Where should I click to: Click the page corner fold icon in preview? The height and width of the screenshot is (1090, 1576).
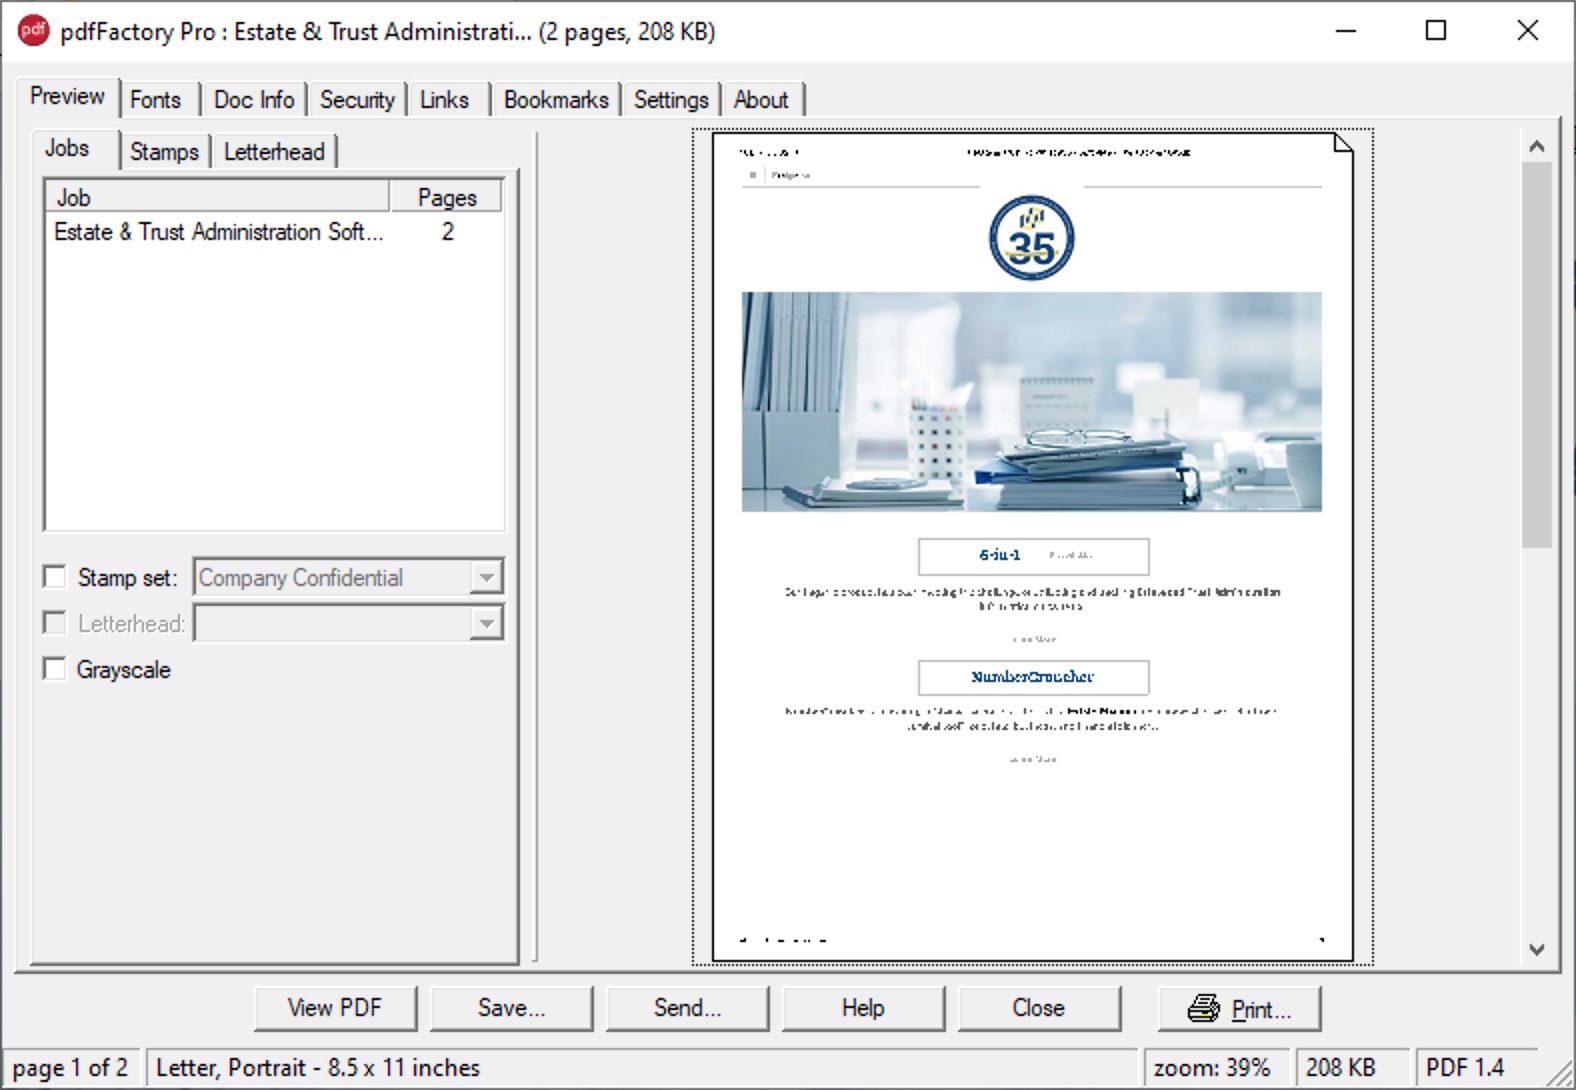(x=1342, y=145)
